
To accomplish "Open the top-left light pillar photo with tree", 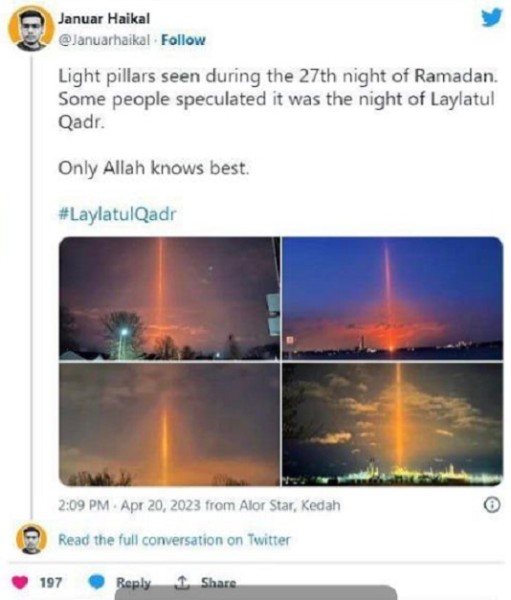I will [x=169, y=298].
